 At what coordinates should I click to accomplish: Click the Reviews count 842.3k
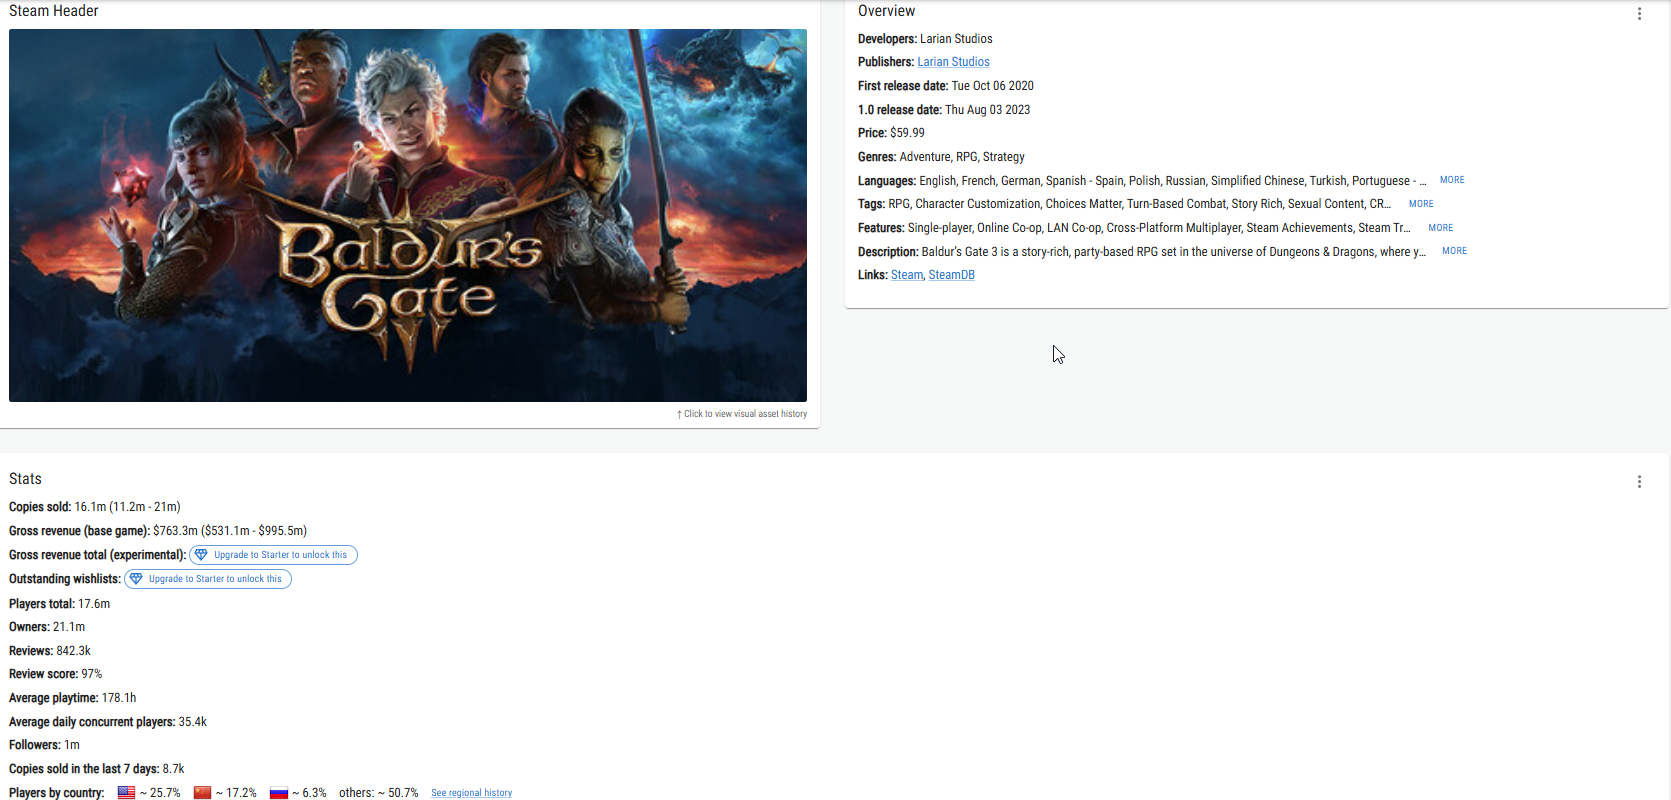73,651
